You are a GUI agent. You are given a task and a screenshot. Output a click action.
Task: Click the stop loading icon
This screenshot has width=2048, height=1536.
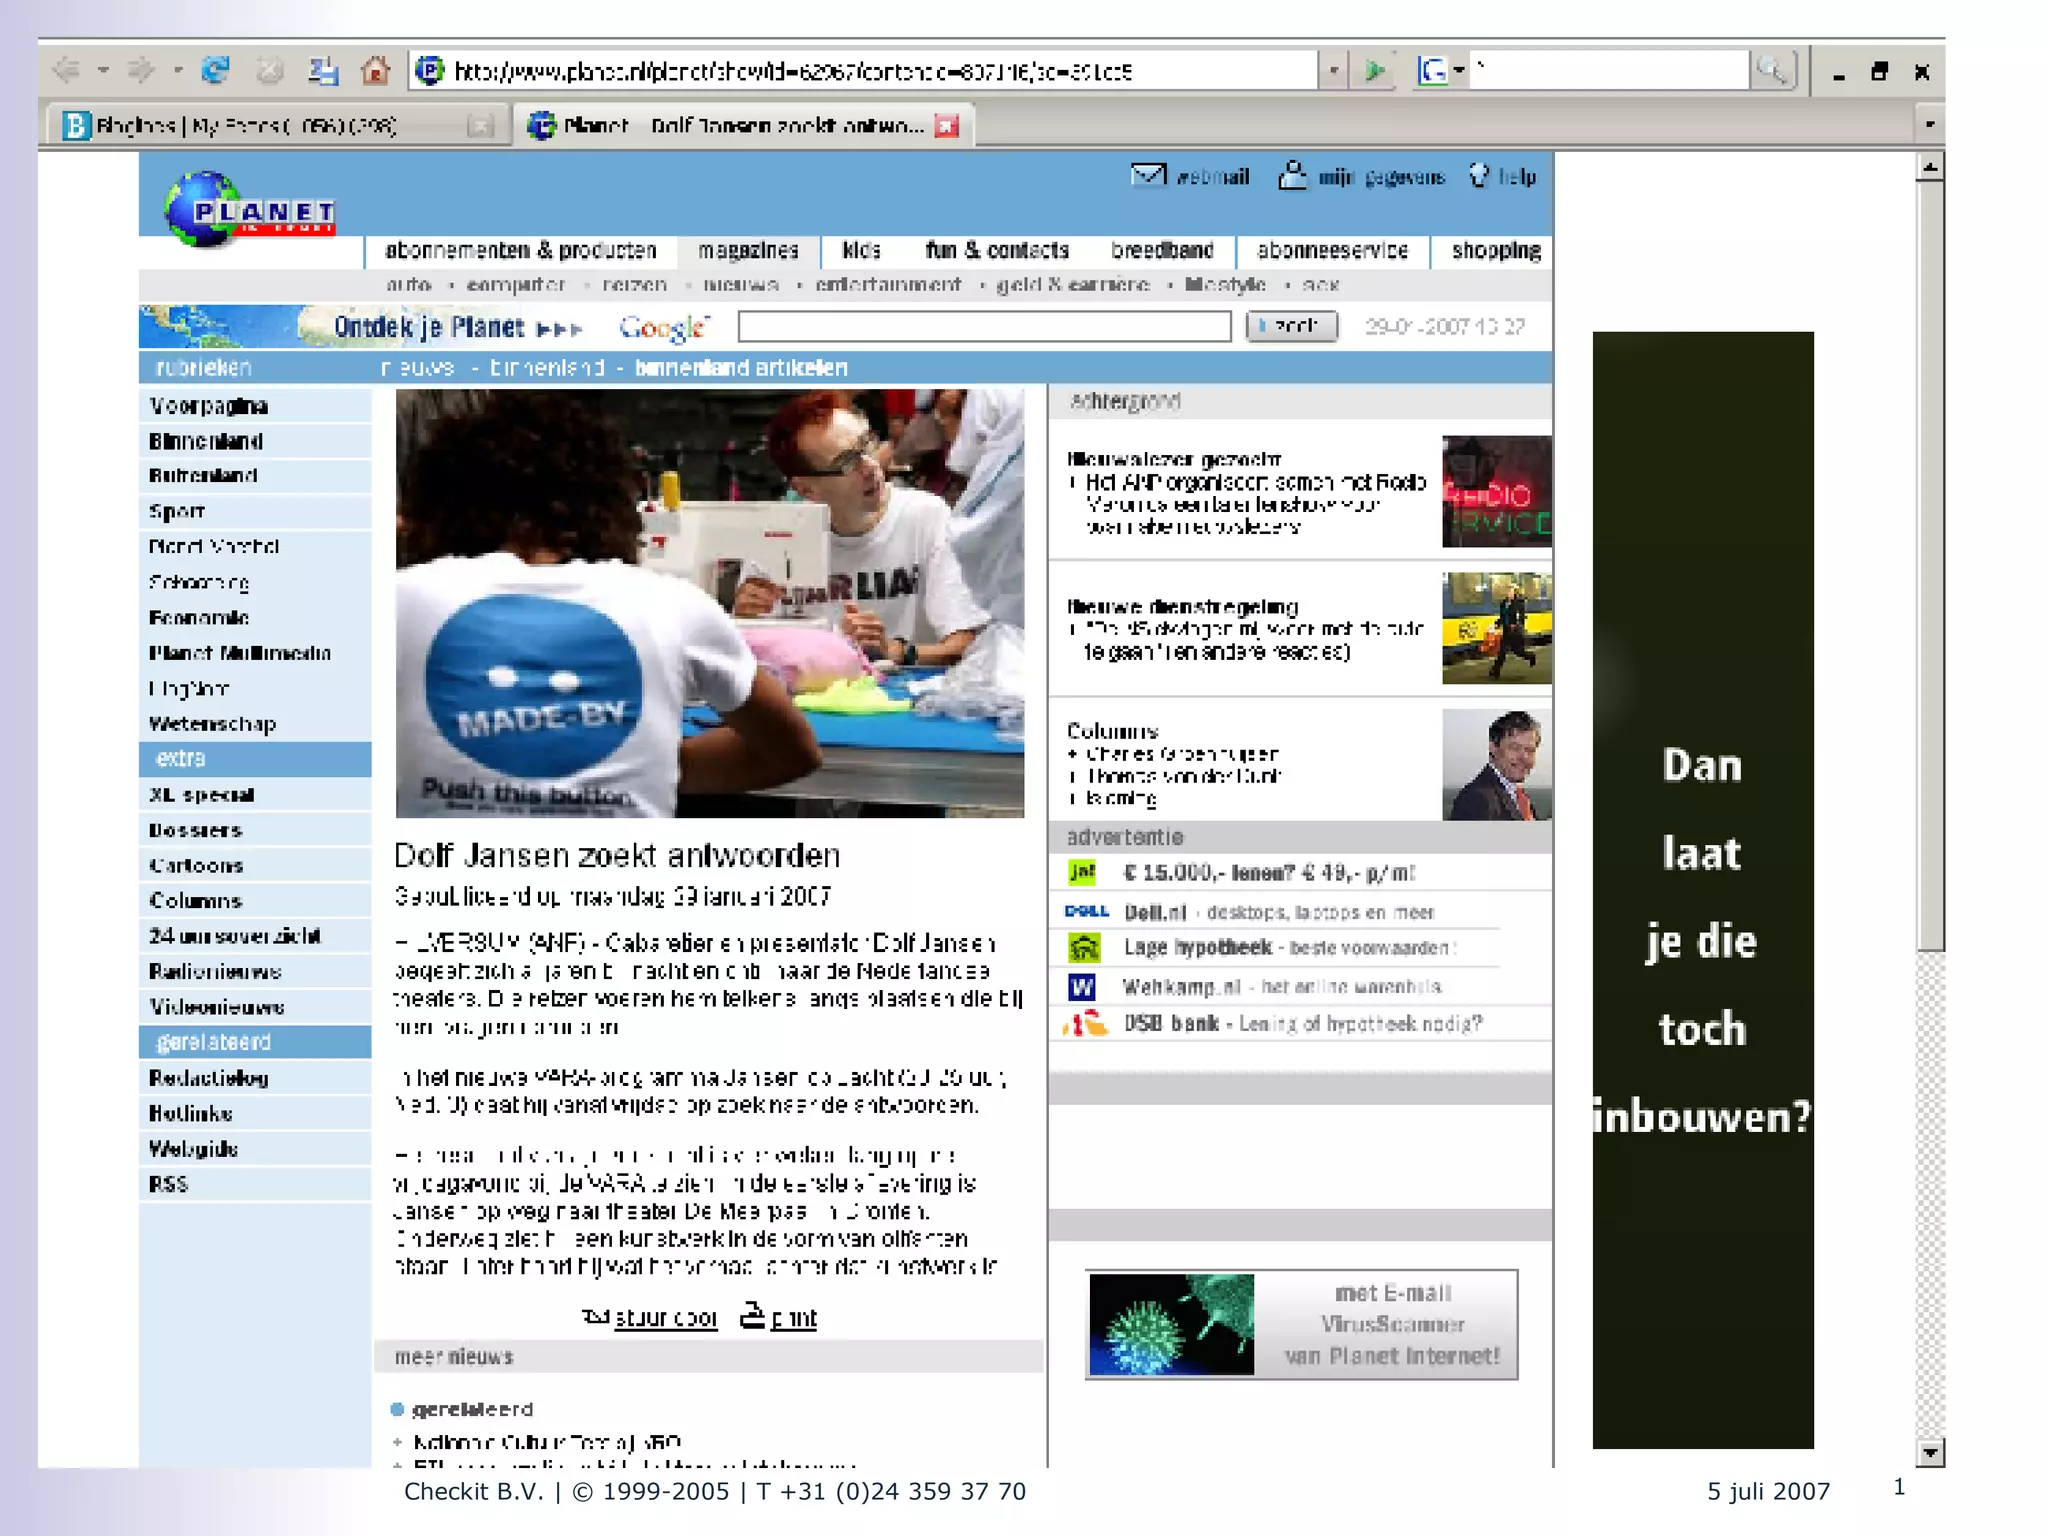[269, 70]
